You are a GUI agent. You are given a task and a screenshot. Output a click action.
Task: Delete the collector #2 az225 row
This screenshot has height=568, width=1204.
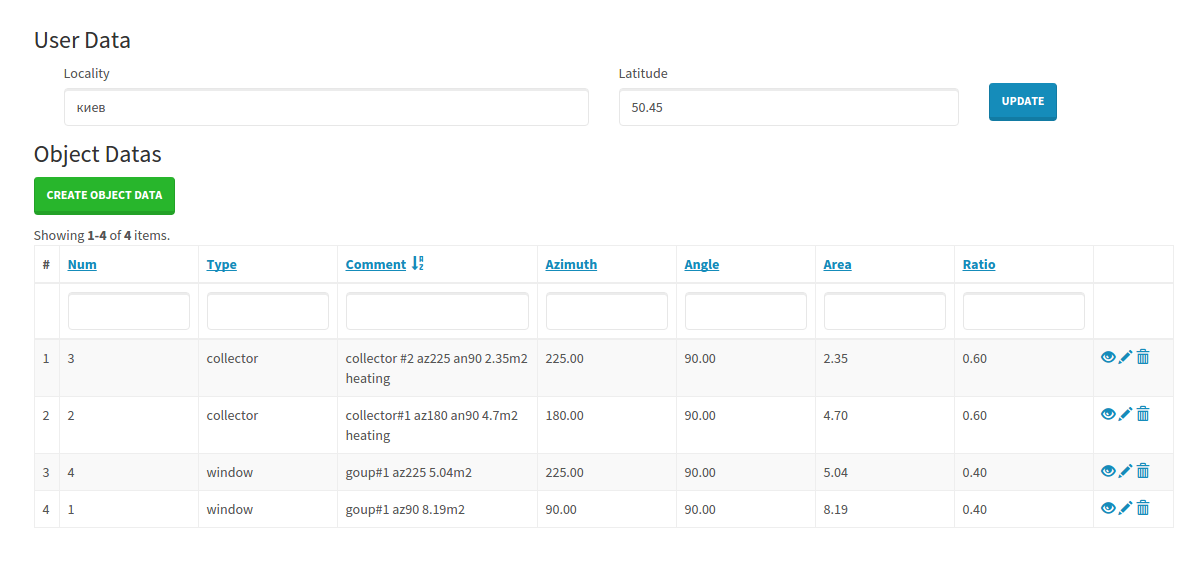pyautogui.click(x=1143, y=357)
